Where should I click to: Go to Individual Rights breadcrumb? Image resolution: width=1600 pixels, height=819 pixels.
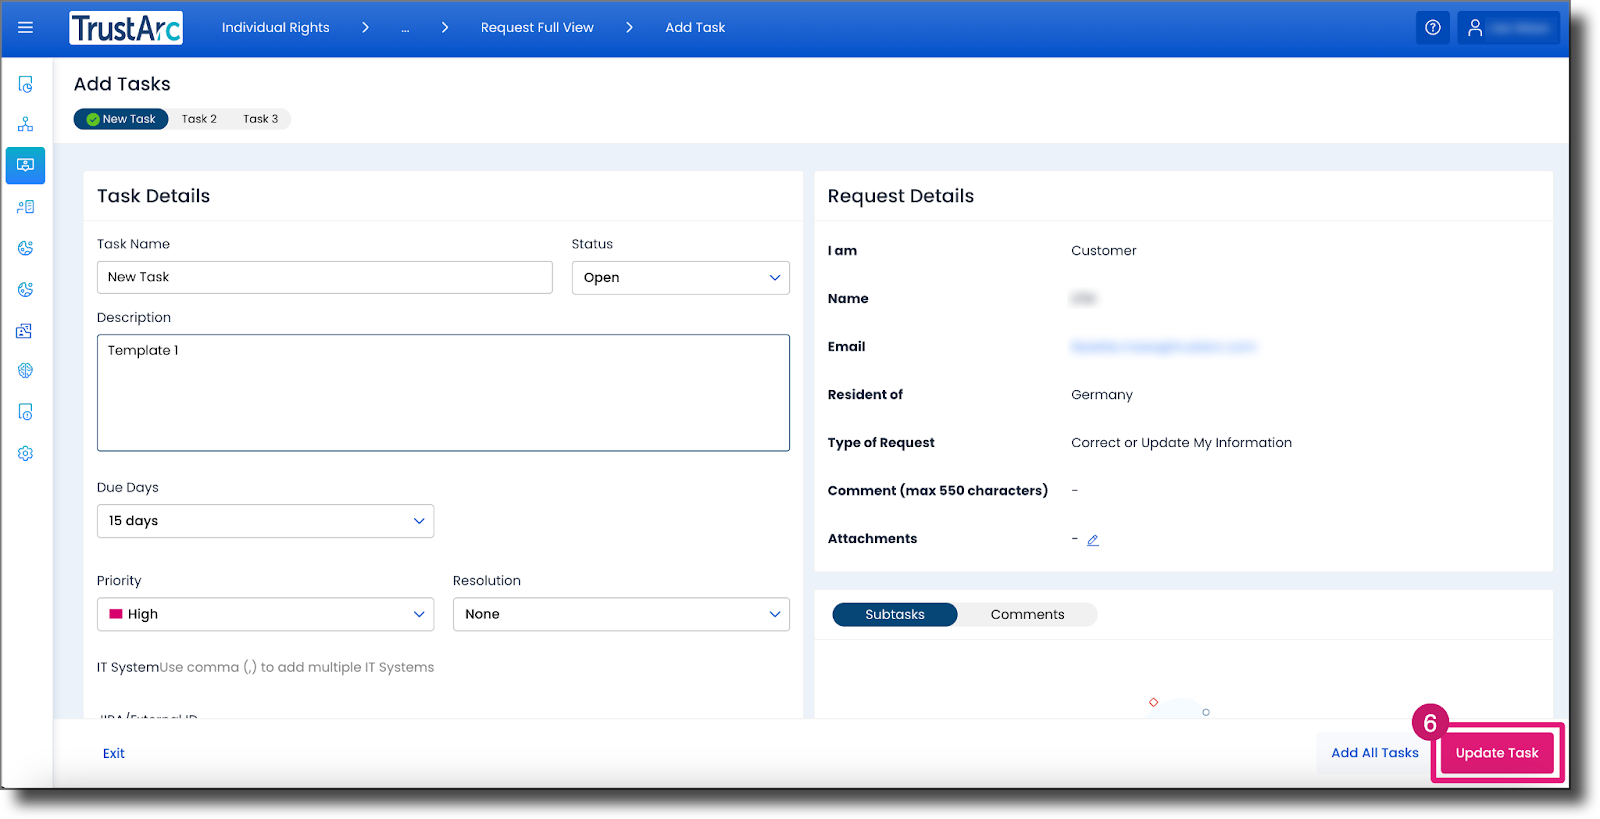276,28
